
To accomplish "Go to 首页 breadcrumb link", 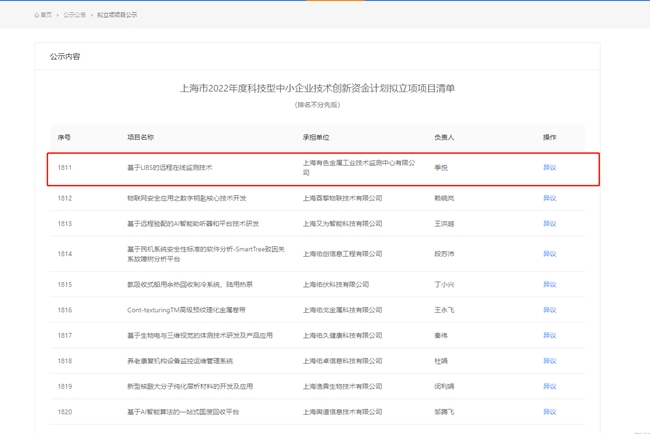I will tap(46, 15).
